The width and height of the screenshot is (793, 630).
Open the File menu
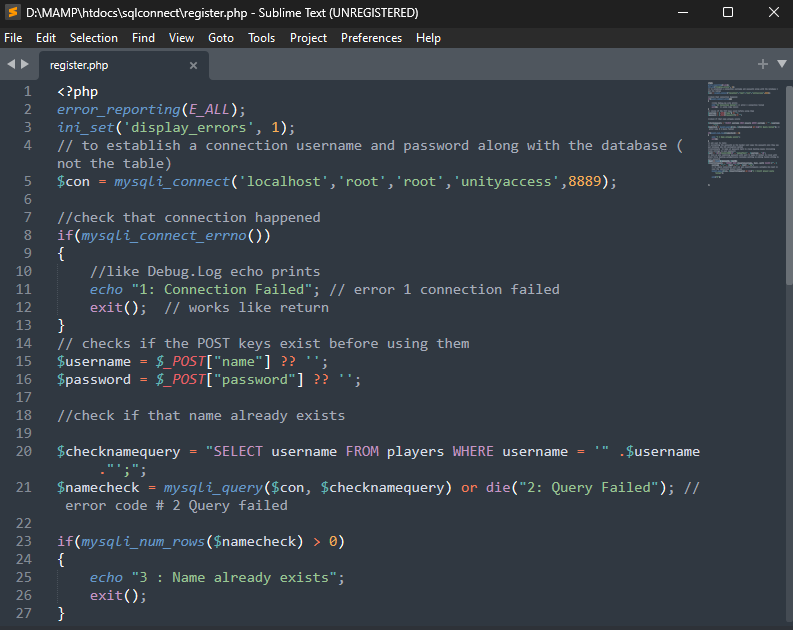click(x=13, y=38)
